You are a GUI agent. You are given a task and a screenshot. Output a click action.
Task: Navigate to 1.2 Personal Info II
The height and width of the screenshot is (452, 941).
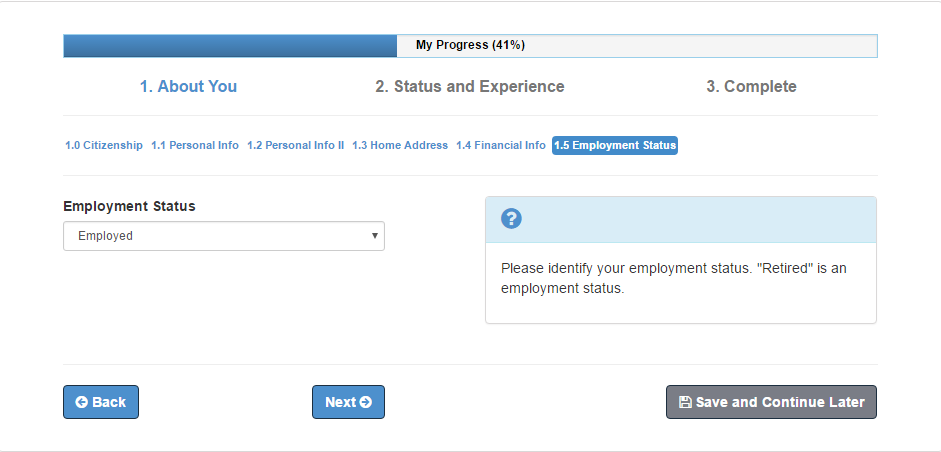(295, 145)
